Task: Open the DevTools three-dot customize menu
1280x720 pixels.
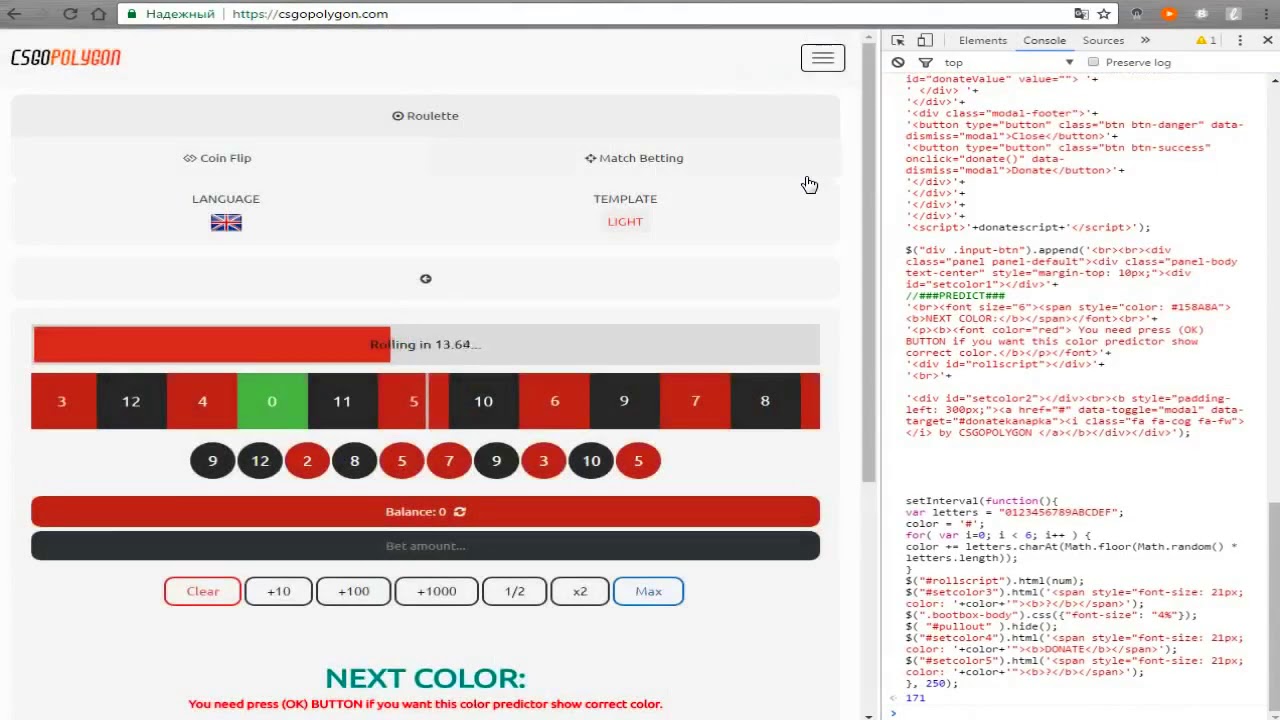Action: (x=1240, y=40)
